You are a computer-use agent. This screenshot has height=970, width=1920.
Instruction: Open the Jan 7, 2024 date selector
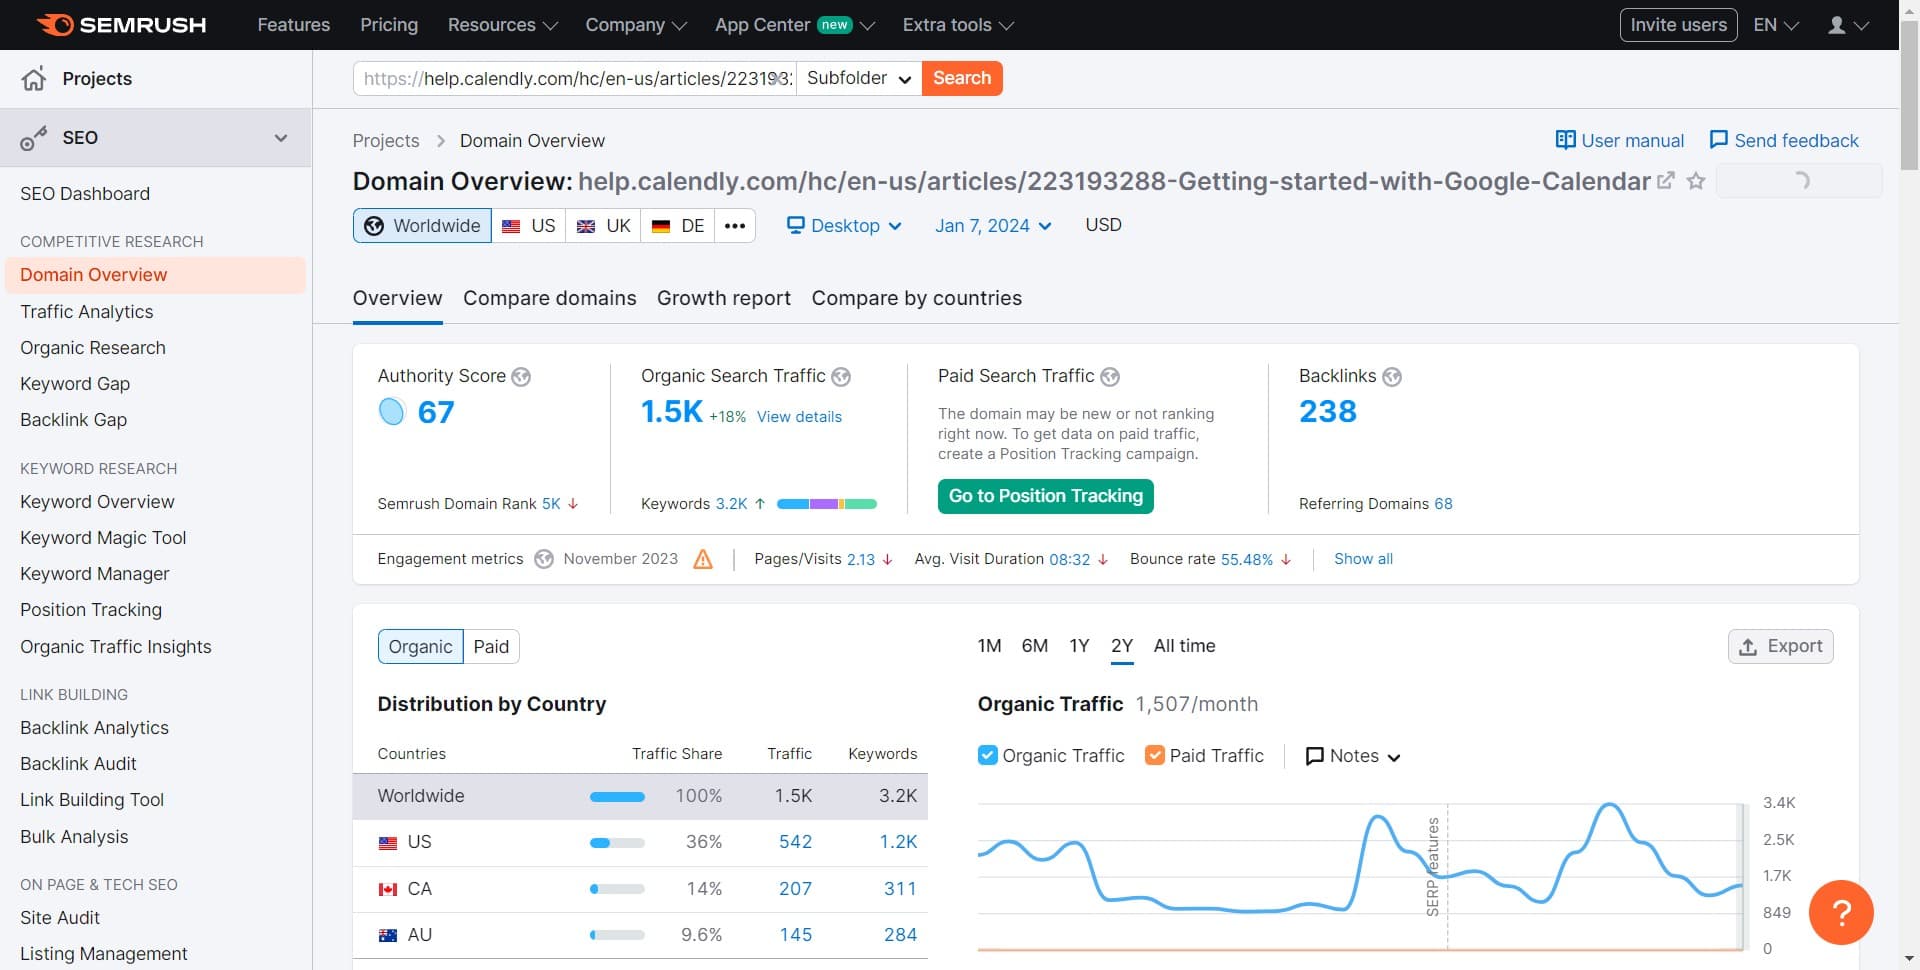tap(991, 226)
